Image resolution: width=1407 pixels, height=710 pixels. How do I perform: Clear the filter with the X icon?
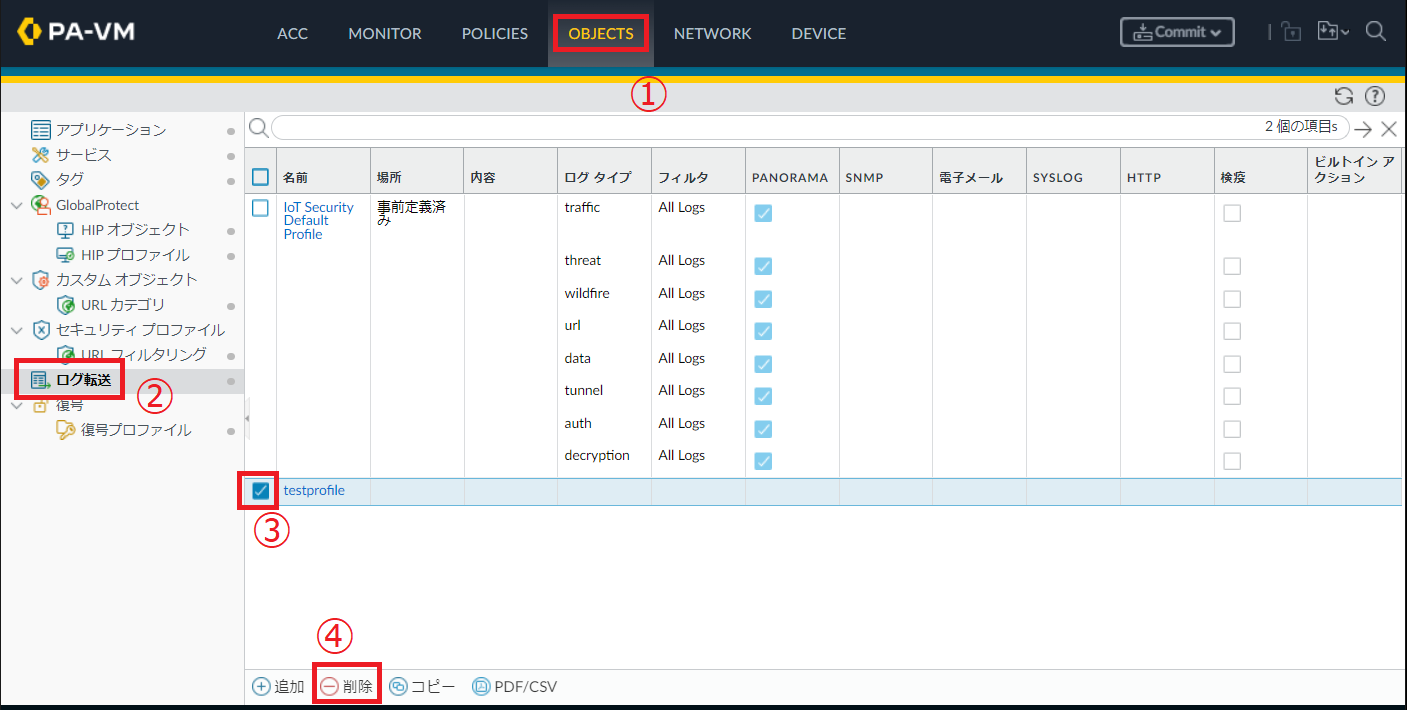(1388, 128)
